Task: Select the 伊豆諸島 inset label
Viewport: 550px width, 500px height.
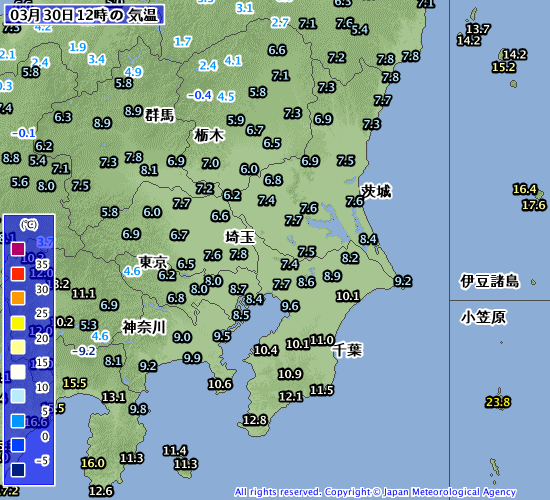Action: 489,281
